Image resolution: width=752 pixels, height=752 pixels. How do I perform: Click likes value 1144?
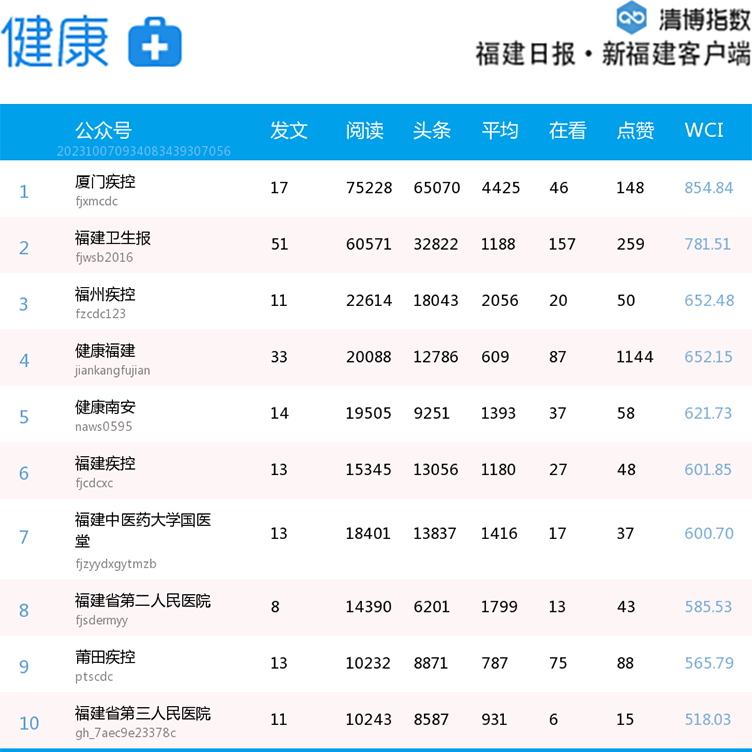[x=634, y=357]
